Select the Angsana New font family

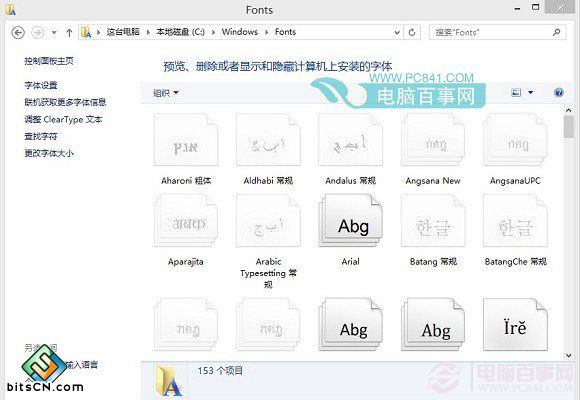pos(433,149)
